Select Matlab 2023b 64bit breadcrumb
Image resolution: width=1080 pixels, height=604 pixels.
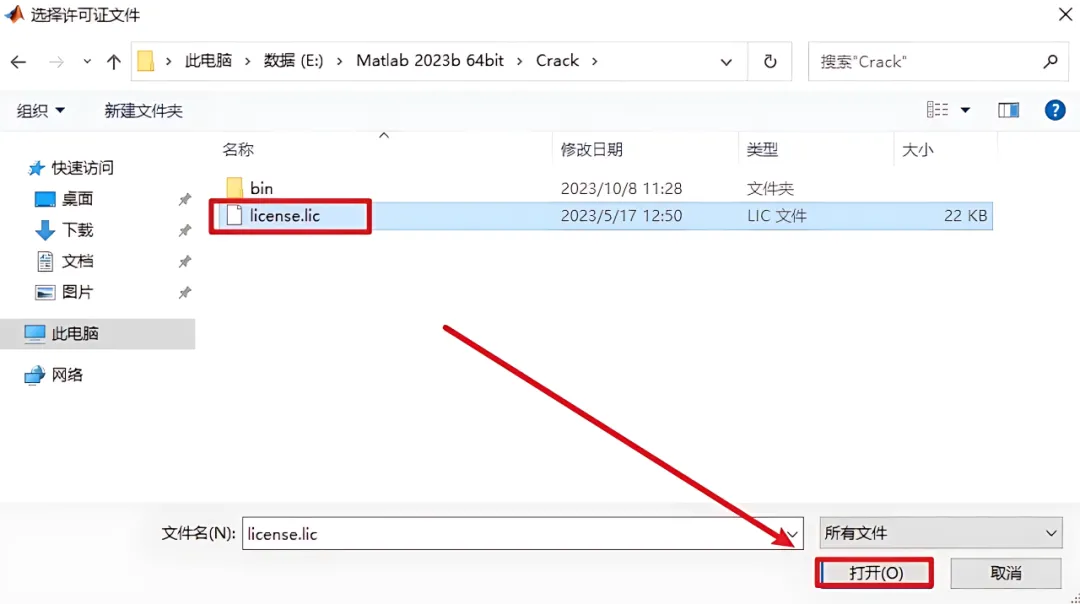pos(430,61)
